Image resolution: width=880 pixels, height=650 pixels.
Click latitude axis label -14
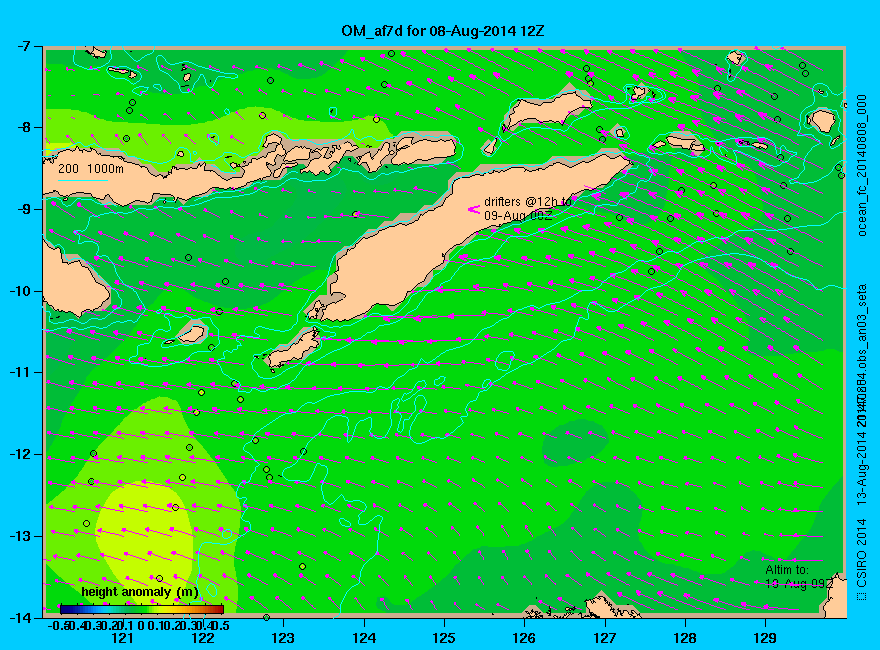tap(19, 617)
